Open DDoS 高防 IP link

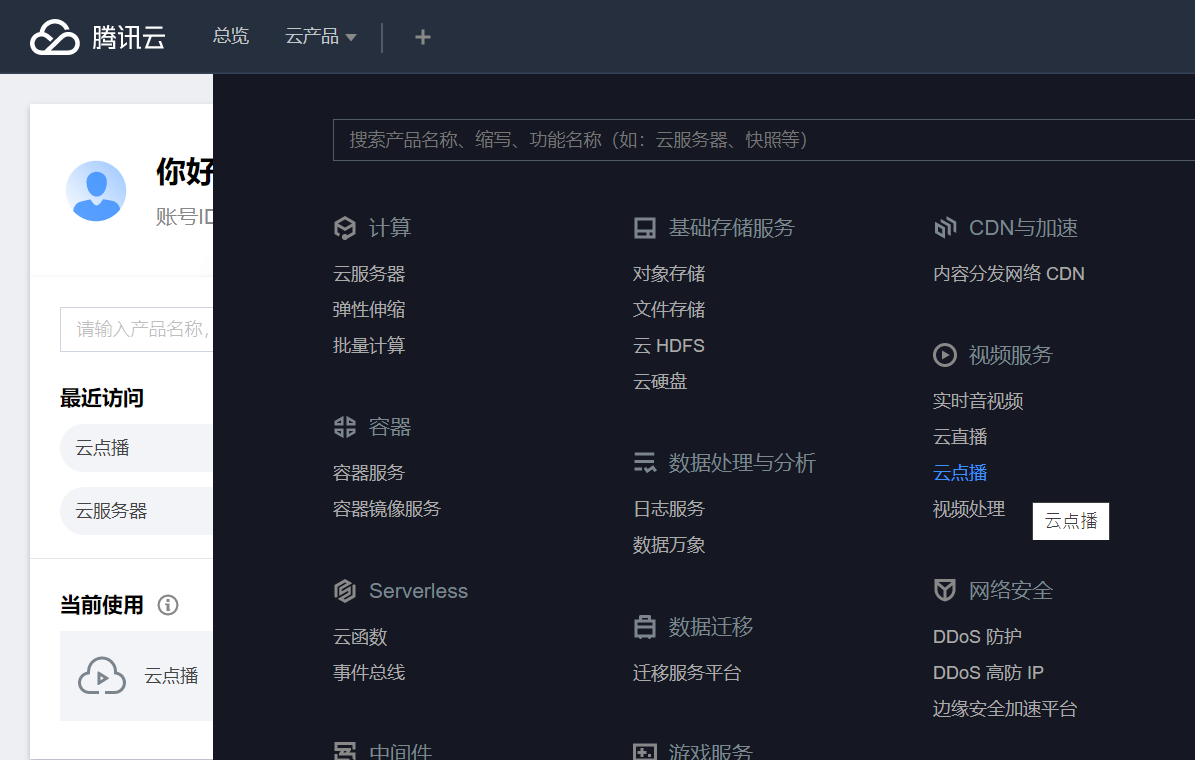click(x=988, y=673)
